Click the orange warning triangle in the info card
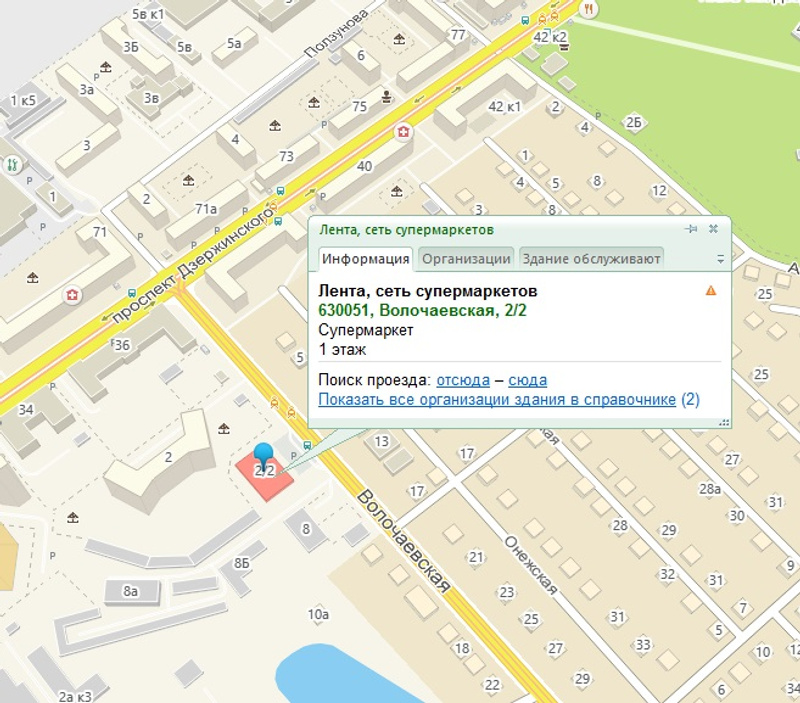 (x=711, y=291)
